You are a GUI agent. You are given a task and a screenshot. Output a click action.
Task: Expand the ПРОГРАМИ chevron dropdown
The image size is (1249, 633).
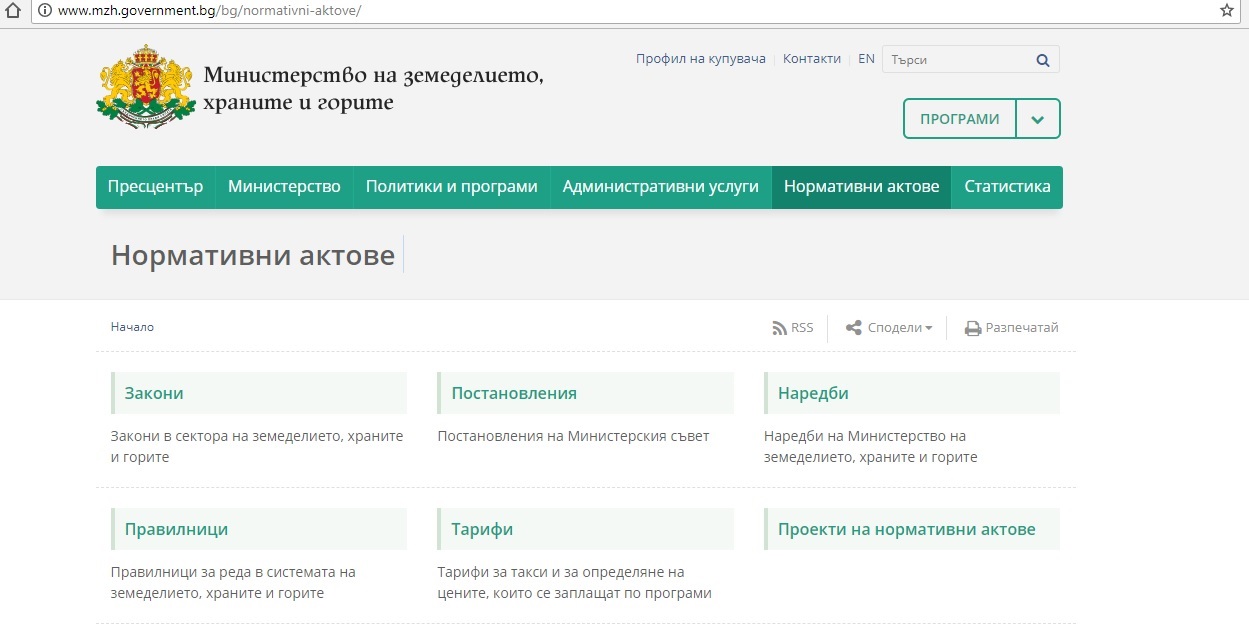(1038, 119)
